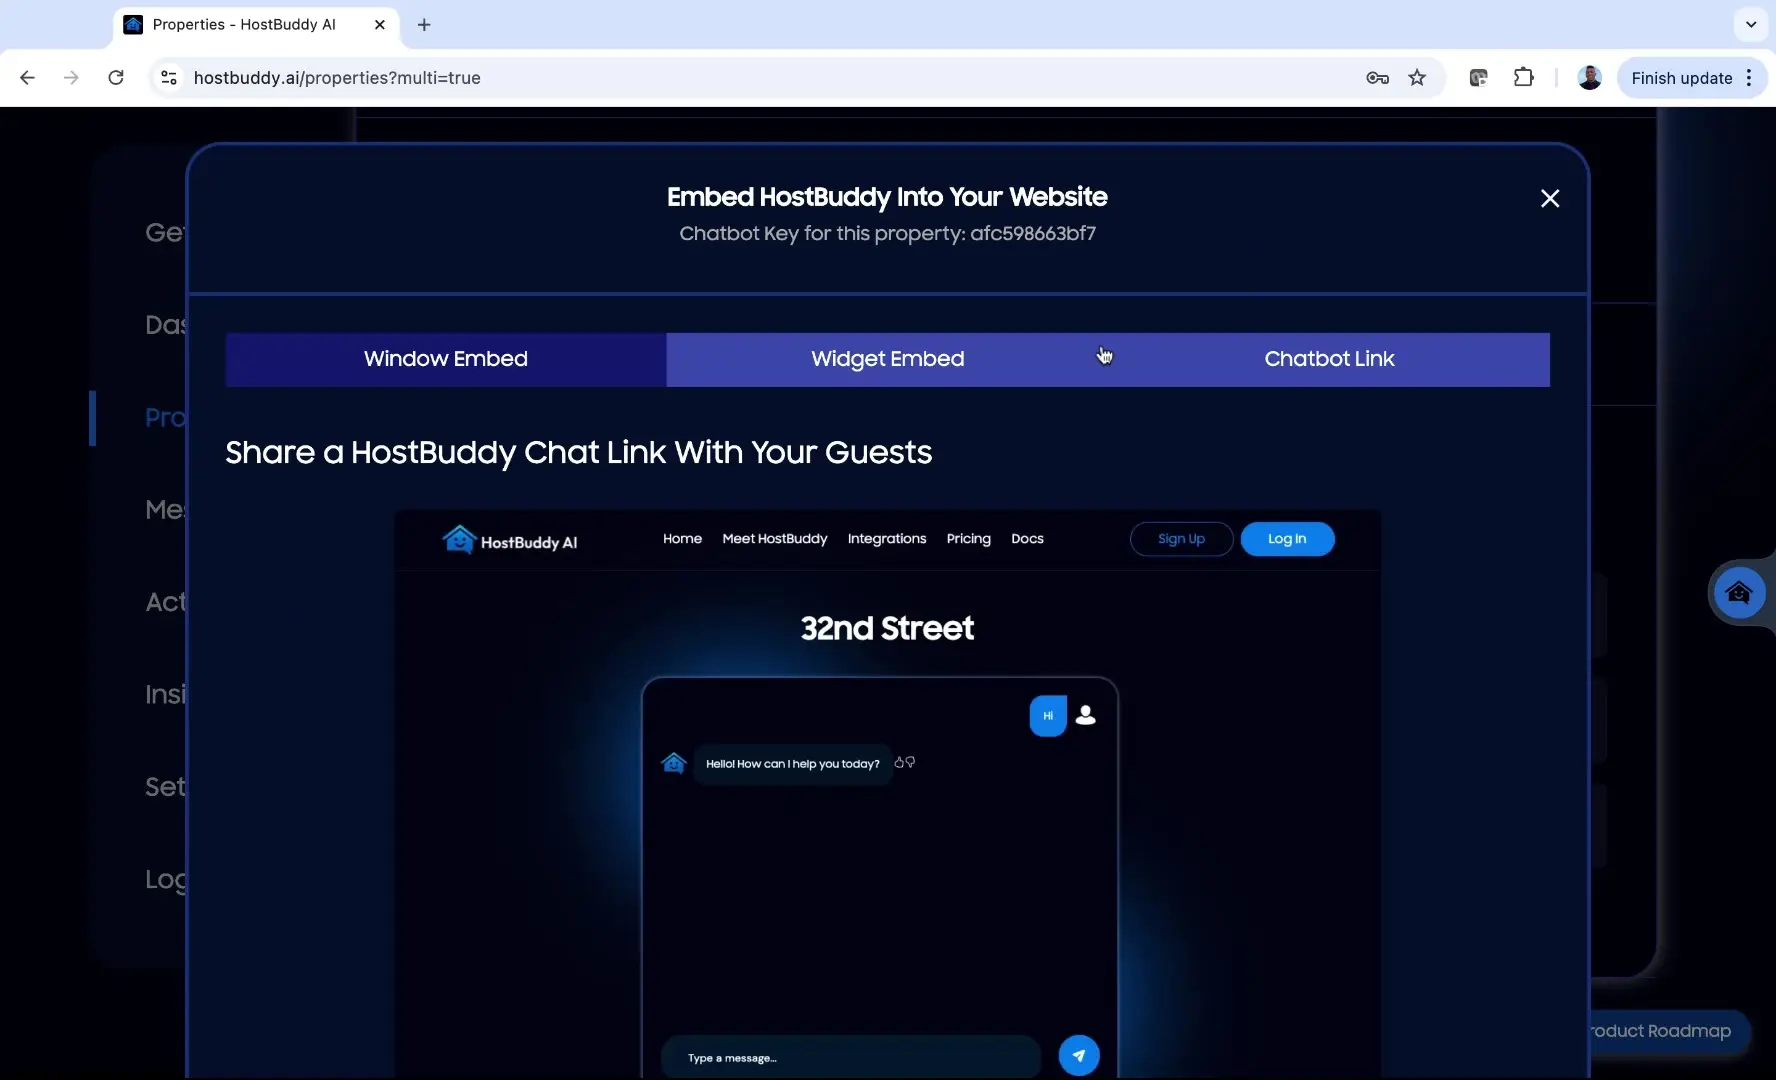Open Integrations link in preview navbar
Screen dimensions: 1776x1080
click(x=887, y=539)
